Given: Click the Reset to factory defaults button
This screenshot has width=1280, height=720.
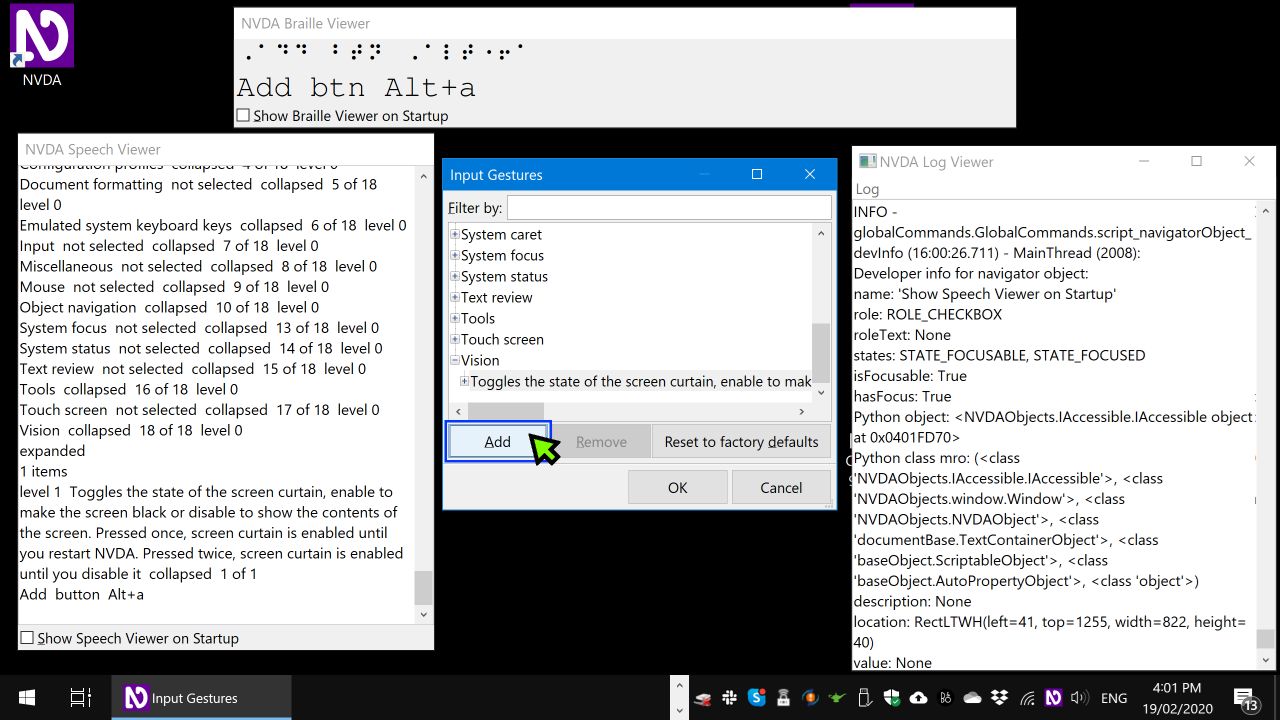Looking at the screenshot, I should click(x=741, y=442).
